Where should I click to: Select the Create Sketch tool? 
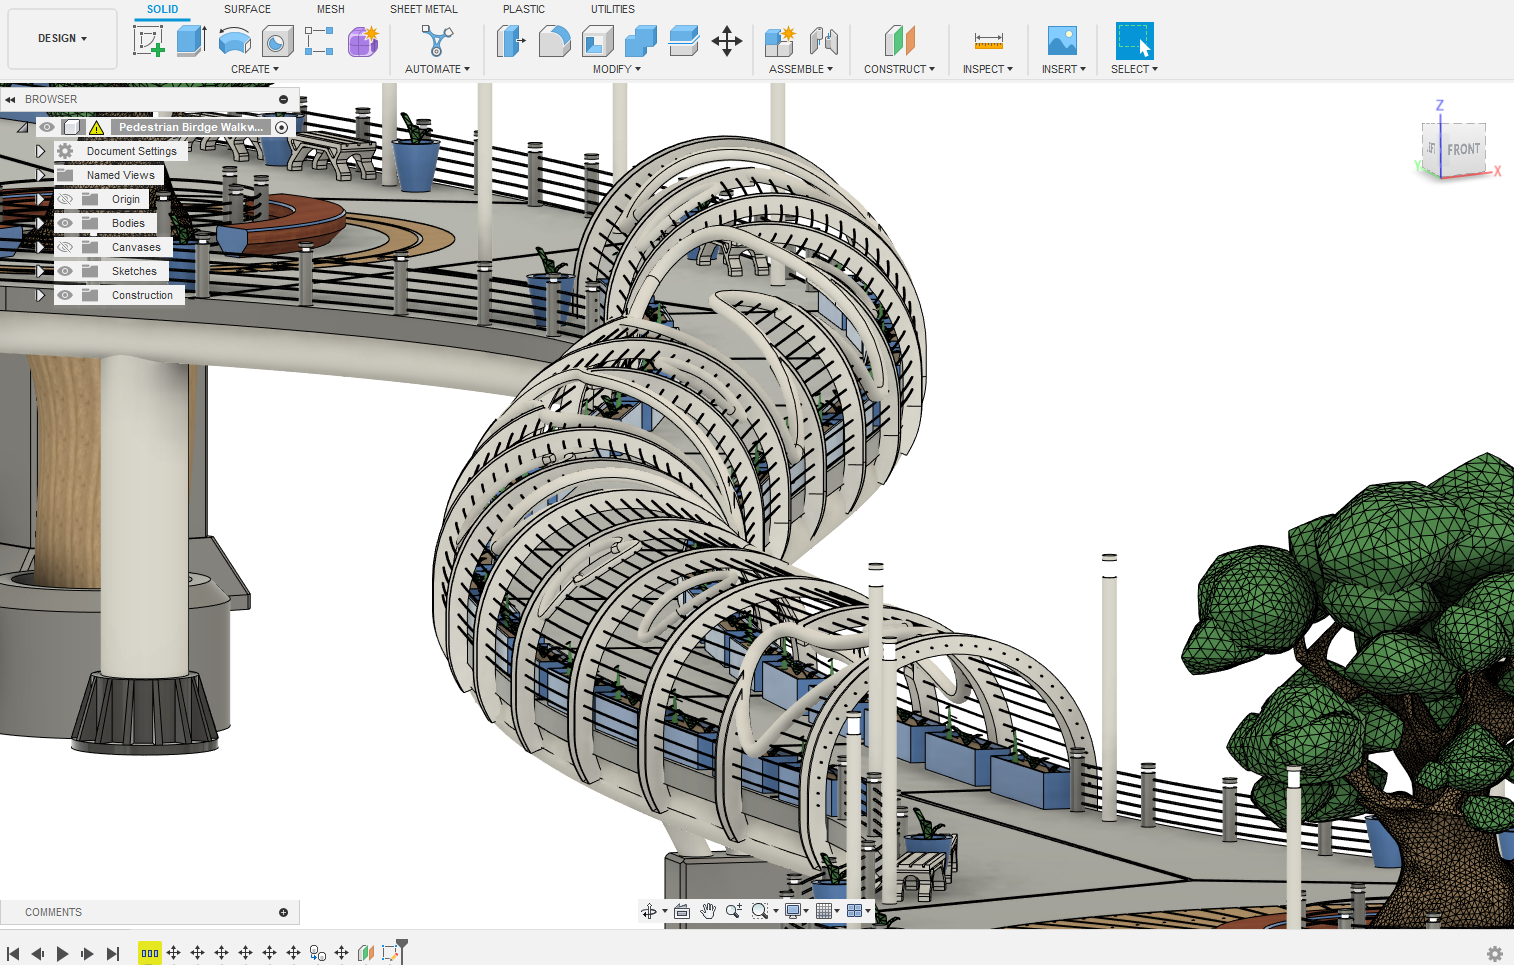pos(150,42)
